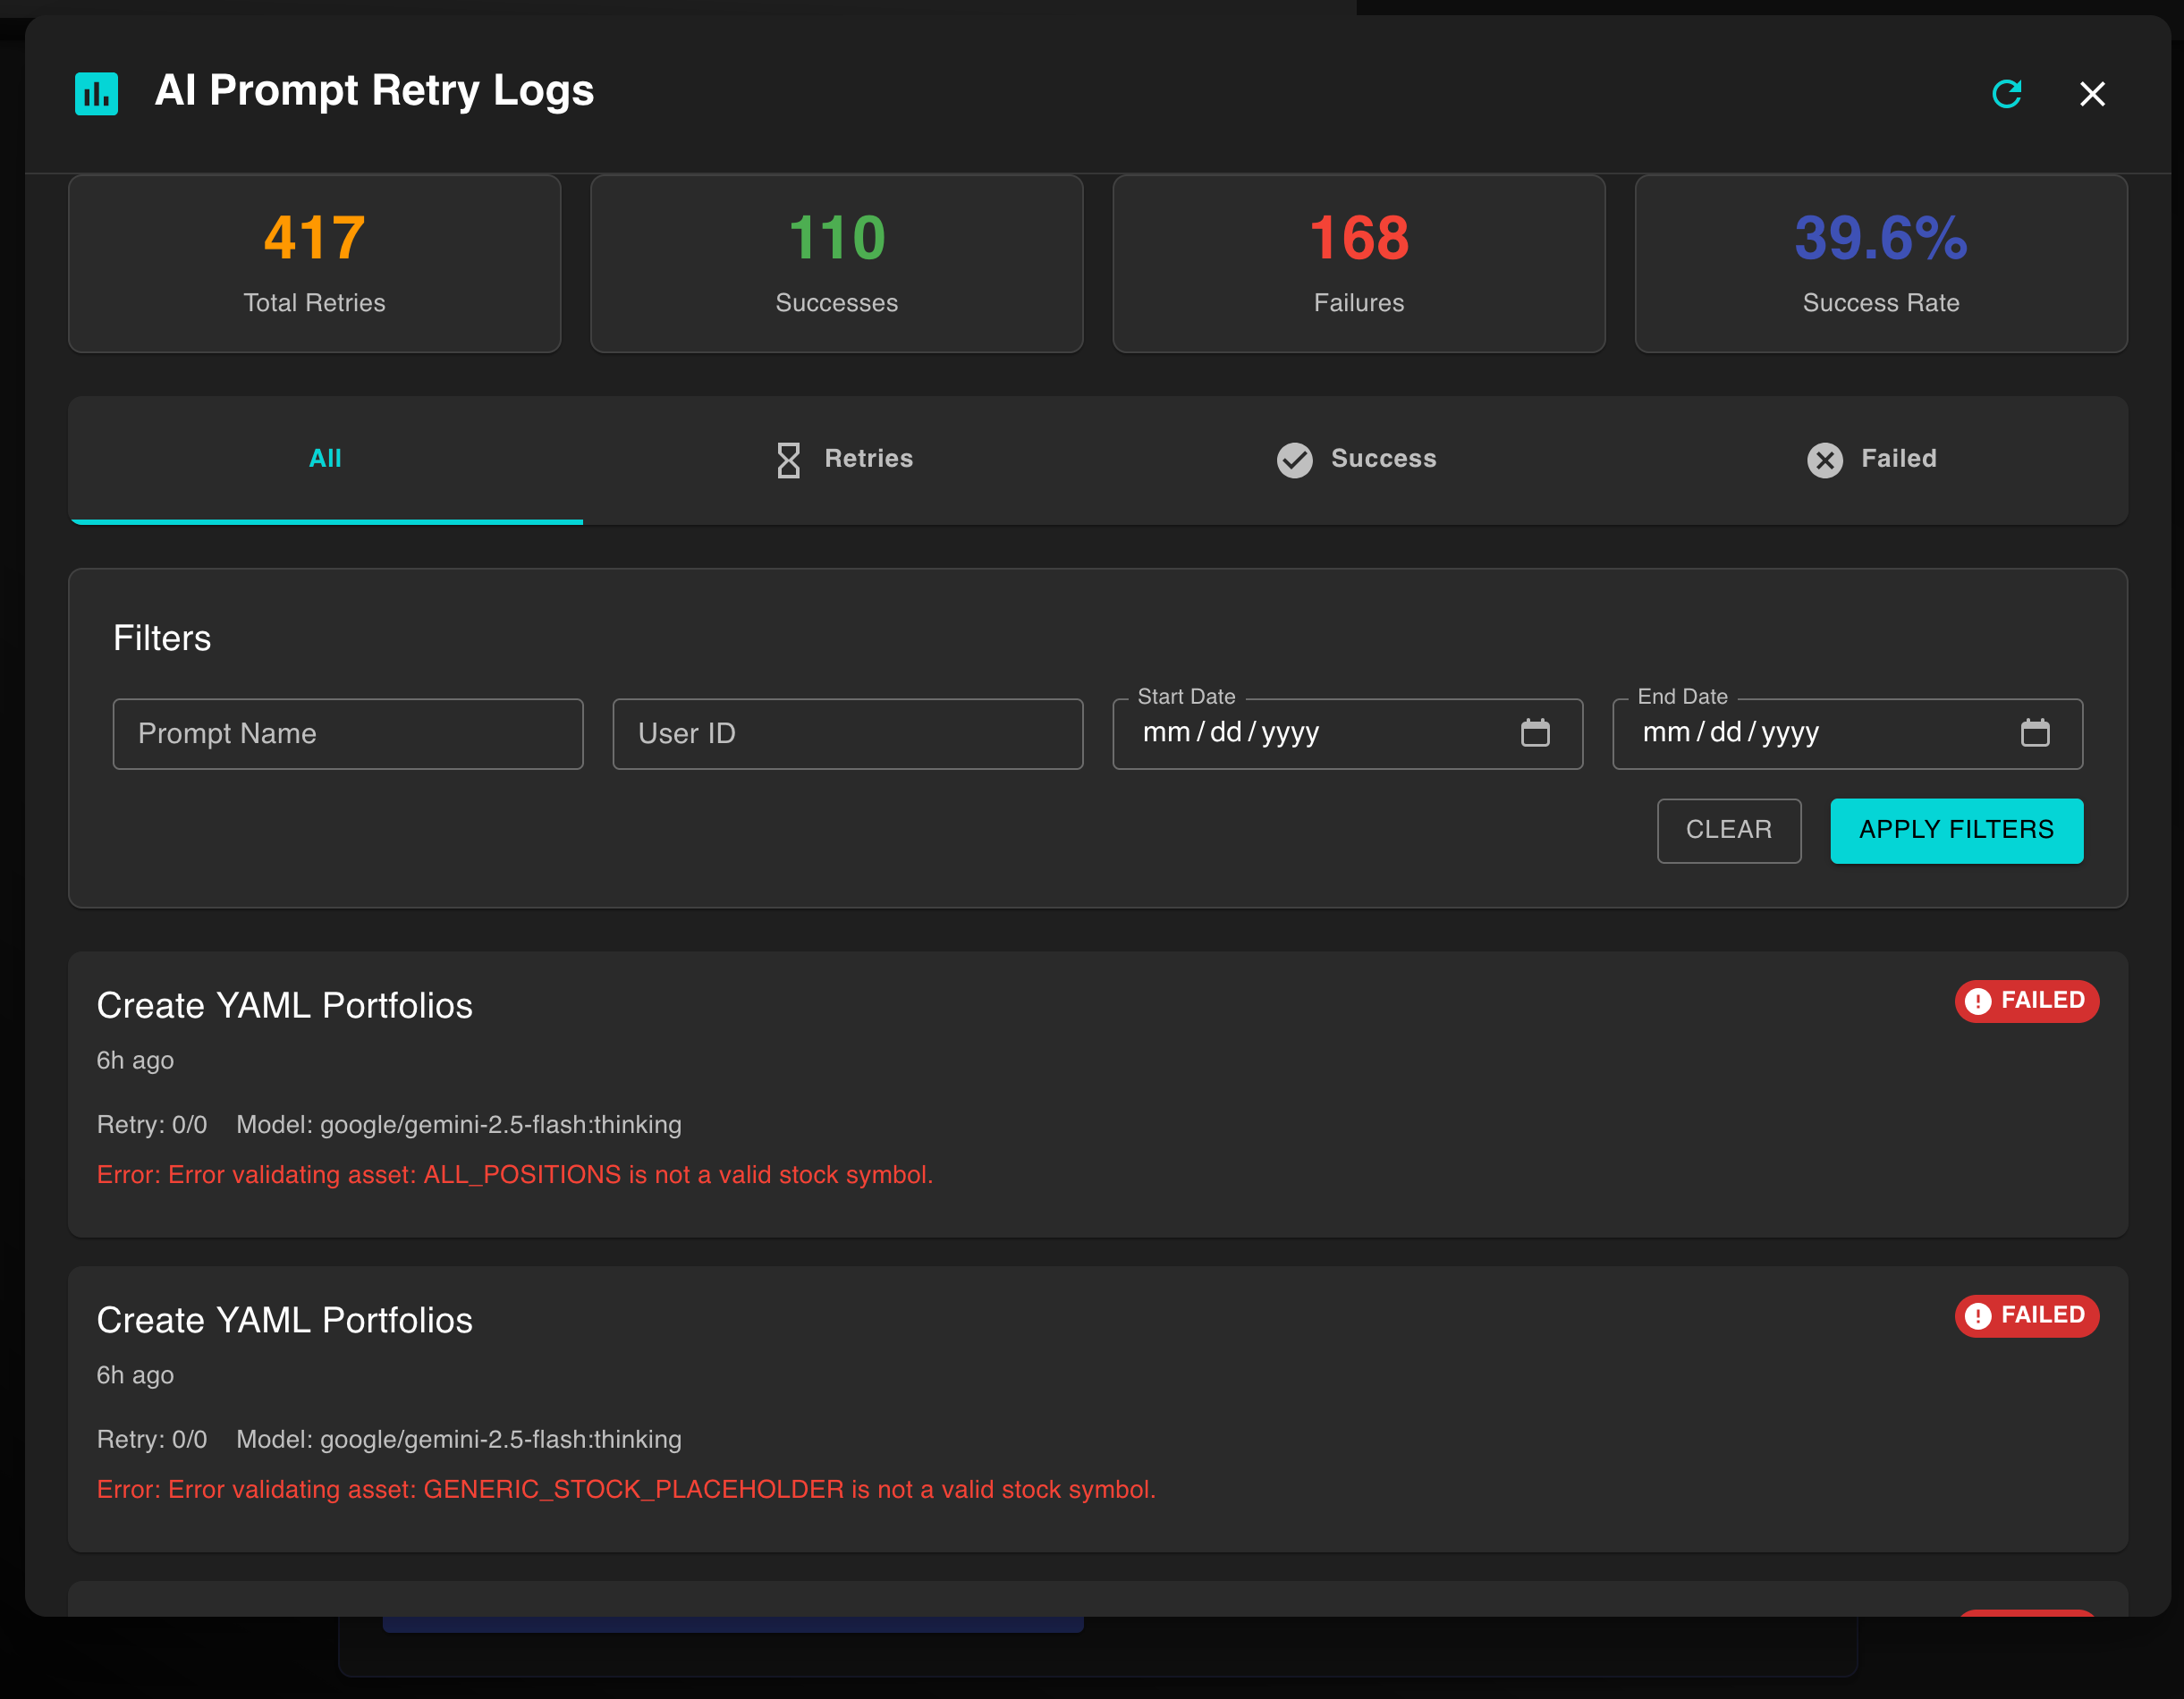Focus the User ID input field
The image size is (2184, 1699).
(x=847, y=734)
